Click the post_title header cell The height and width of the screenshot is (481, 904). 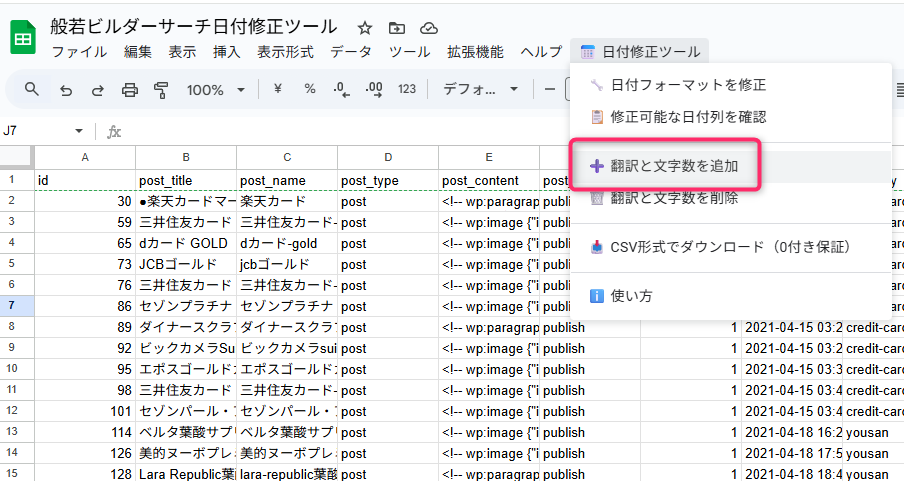click(x=186, y=181)
